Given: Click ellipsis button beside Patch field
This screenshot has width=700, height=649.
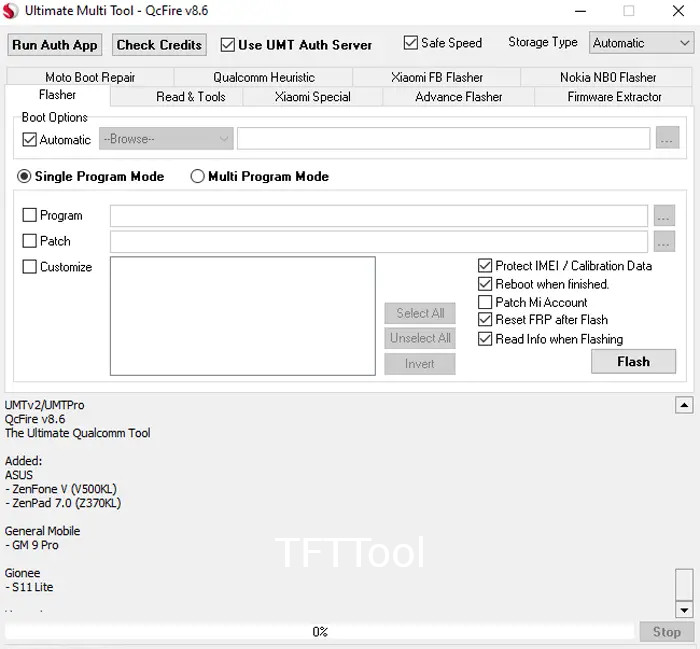Looking at the screenshot, I should pos(664,241).
